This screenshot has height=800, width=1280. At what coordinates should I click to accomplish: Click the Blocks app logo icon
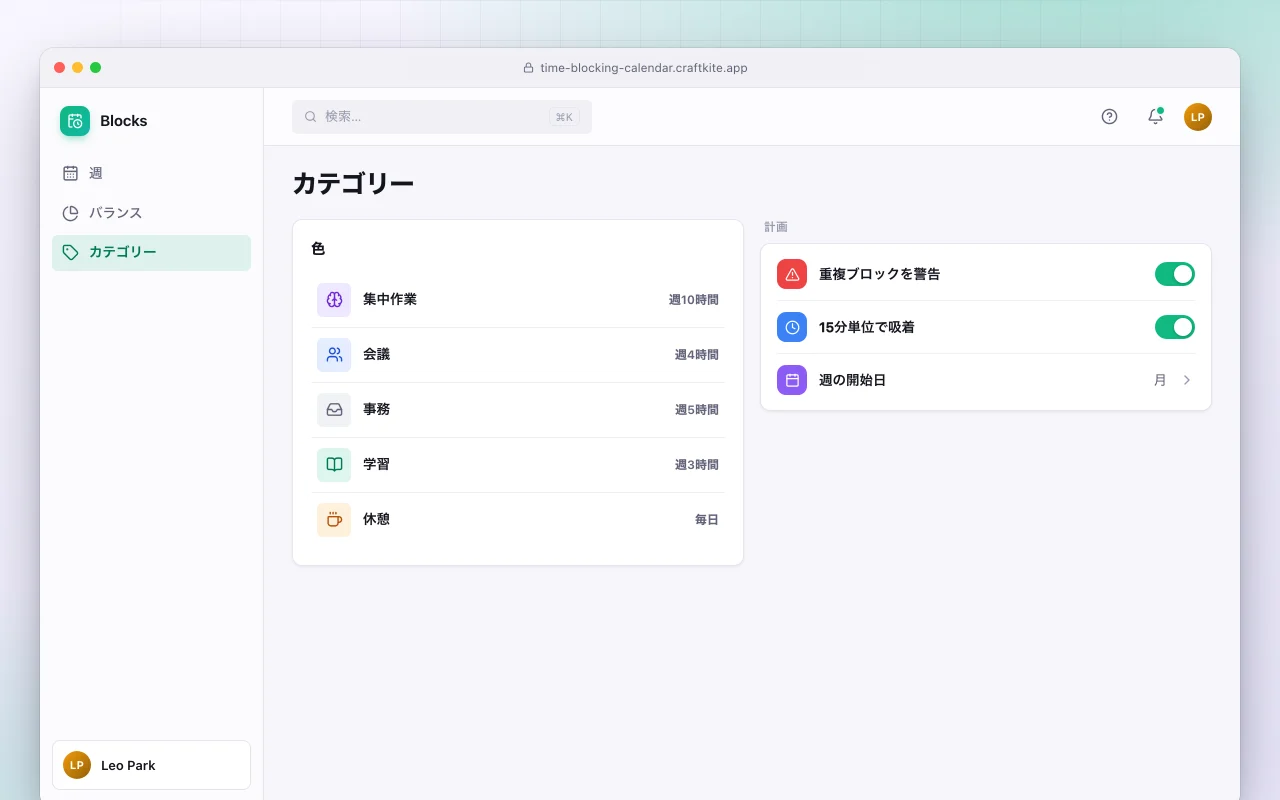[x=75, y=121]
